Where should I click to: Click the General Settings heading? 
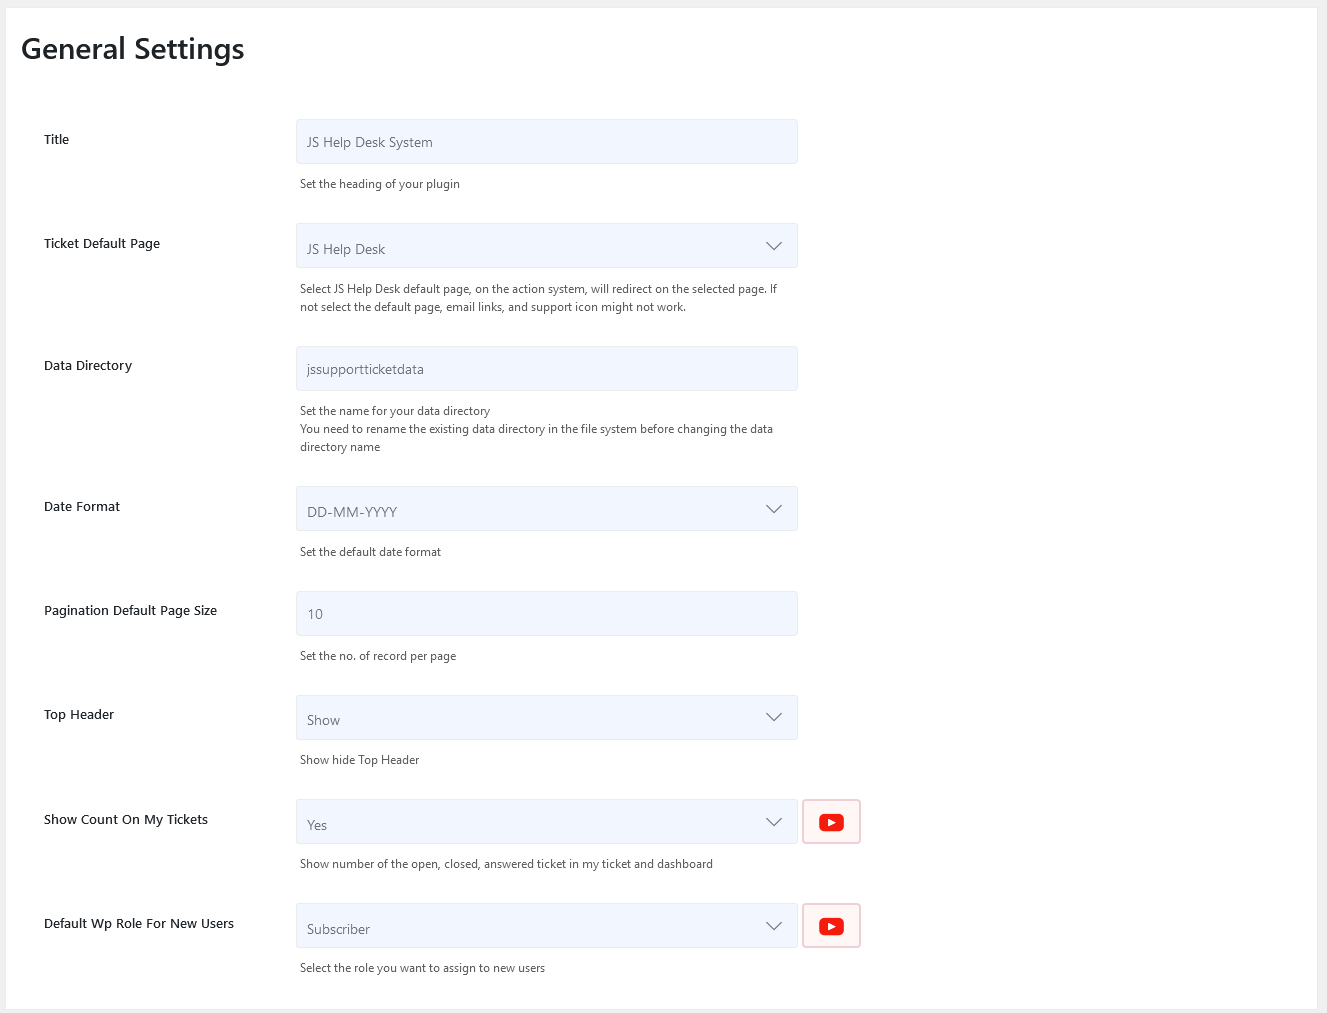coord(133,49)
